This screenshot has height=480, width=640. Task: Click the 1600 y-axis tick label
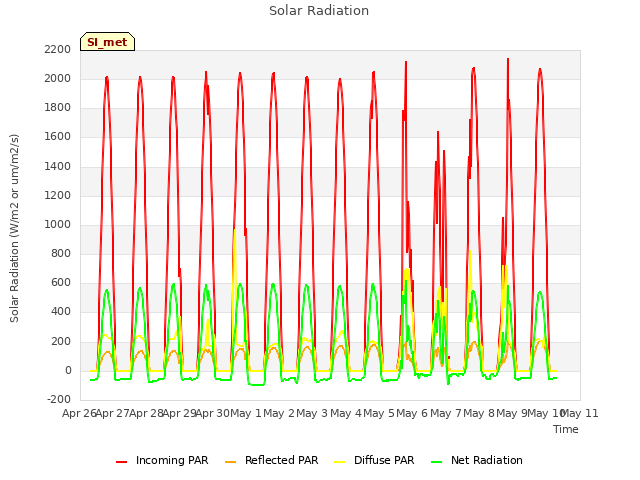pyautogui.click(x=58, y=137)
